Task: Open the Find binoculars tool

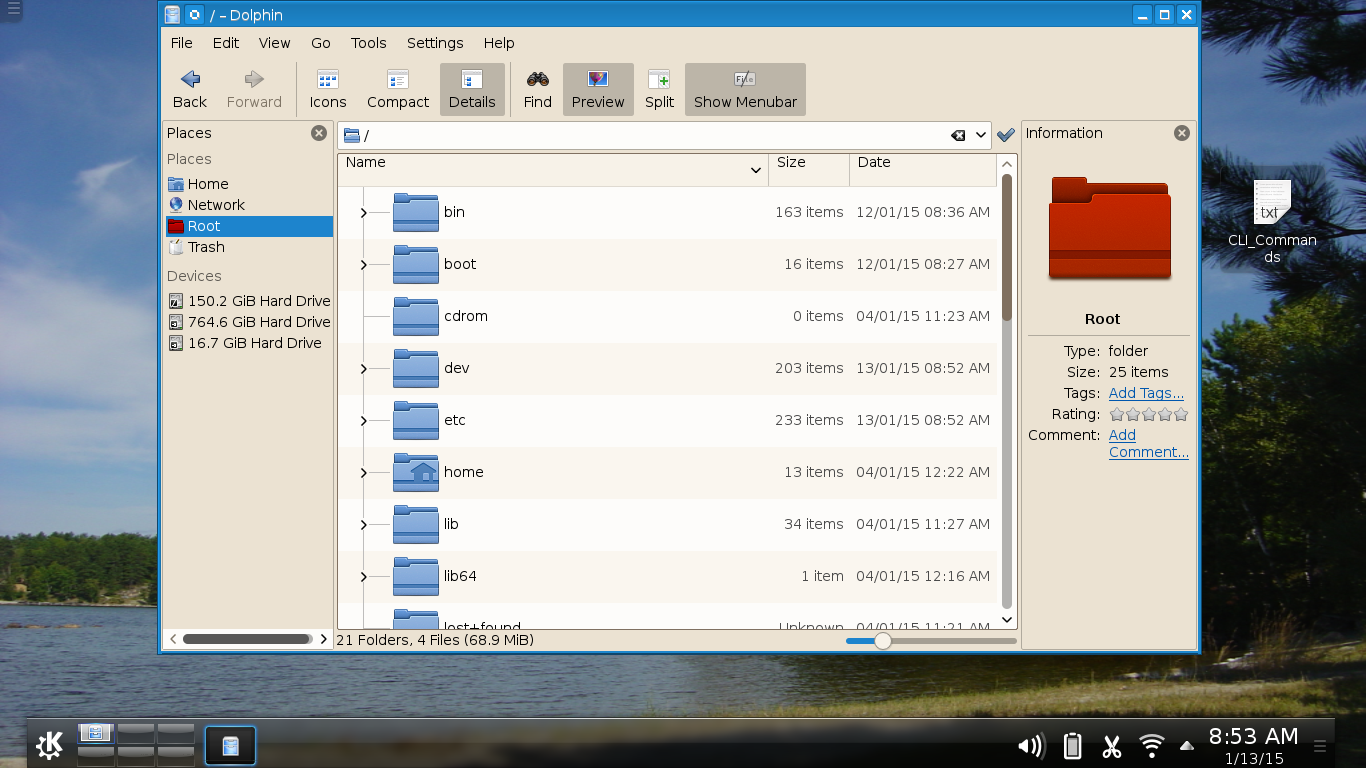Action: (537, 90)
